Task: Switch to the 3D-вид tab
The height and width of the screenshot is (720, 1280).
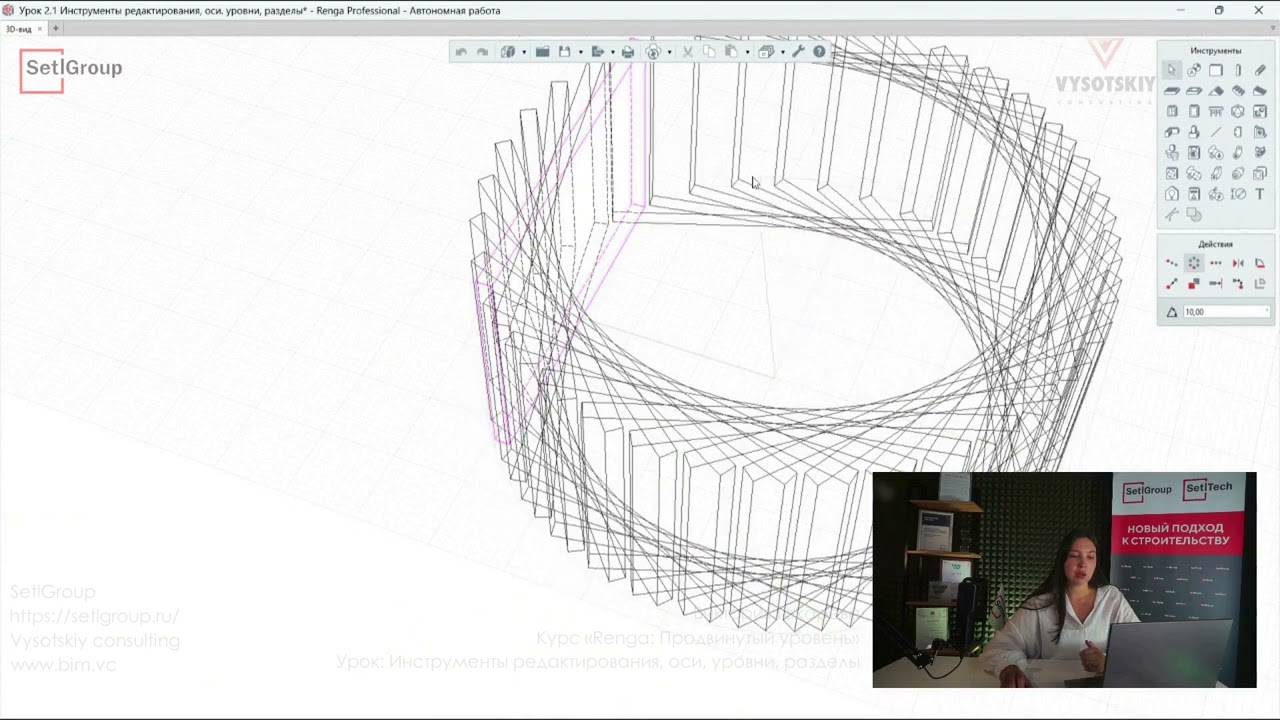Action: click(x=18, y=29)
